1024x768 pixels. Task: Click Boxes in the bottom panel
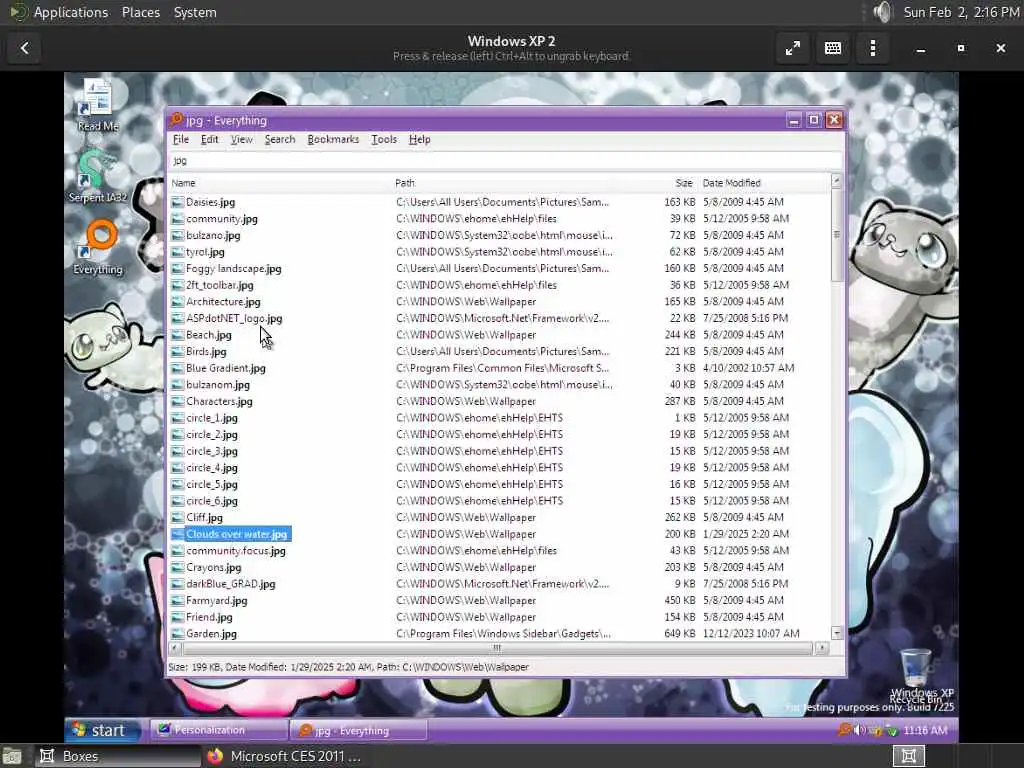pos(118,756)
